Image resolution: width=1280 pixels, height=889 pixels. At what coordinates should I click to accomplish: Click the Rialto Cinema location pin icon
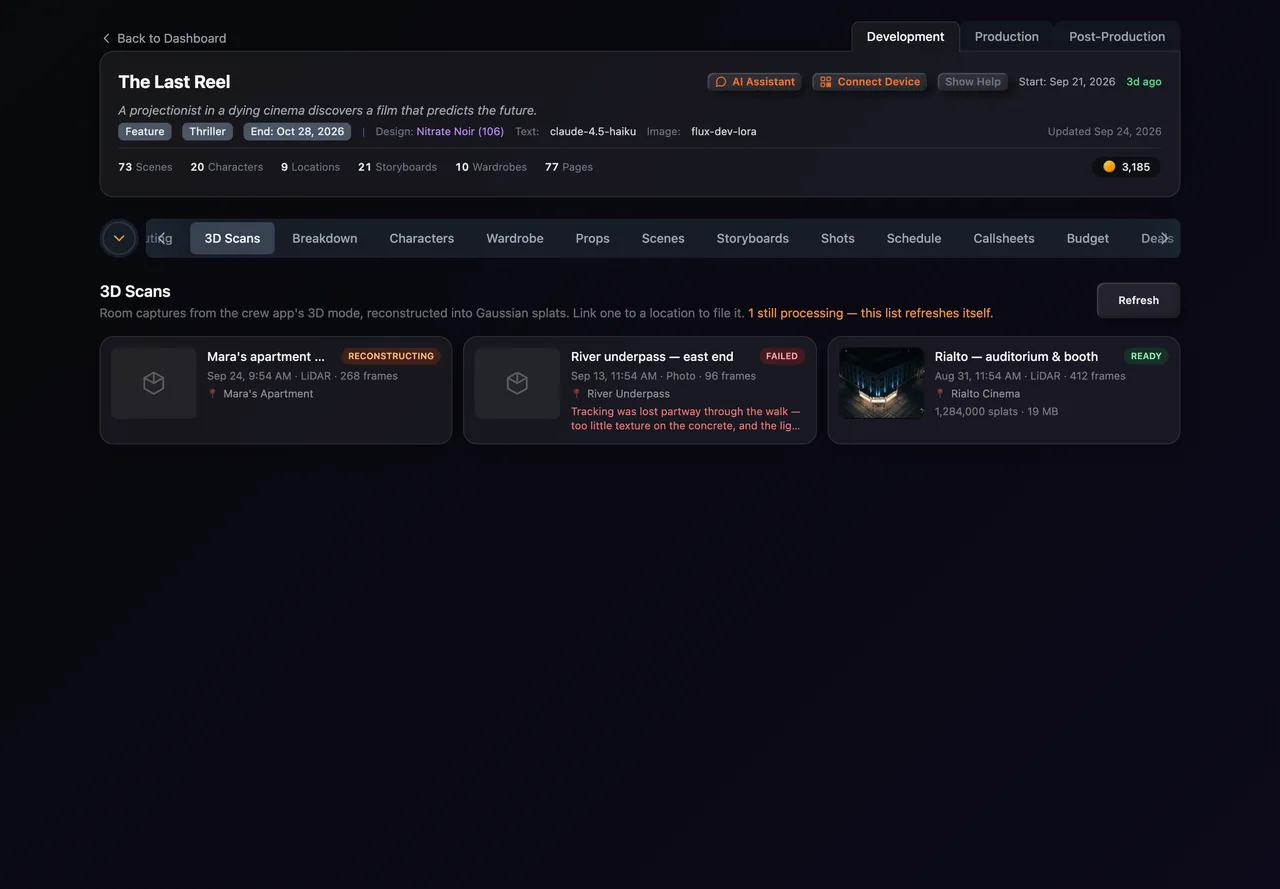(940, 394)
